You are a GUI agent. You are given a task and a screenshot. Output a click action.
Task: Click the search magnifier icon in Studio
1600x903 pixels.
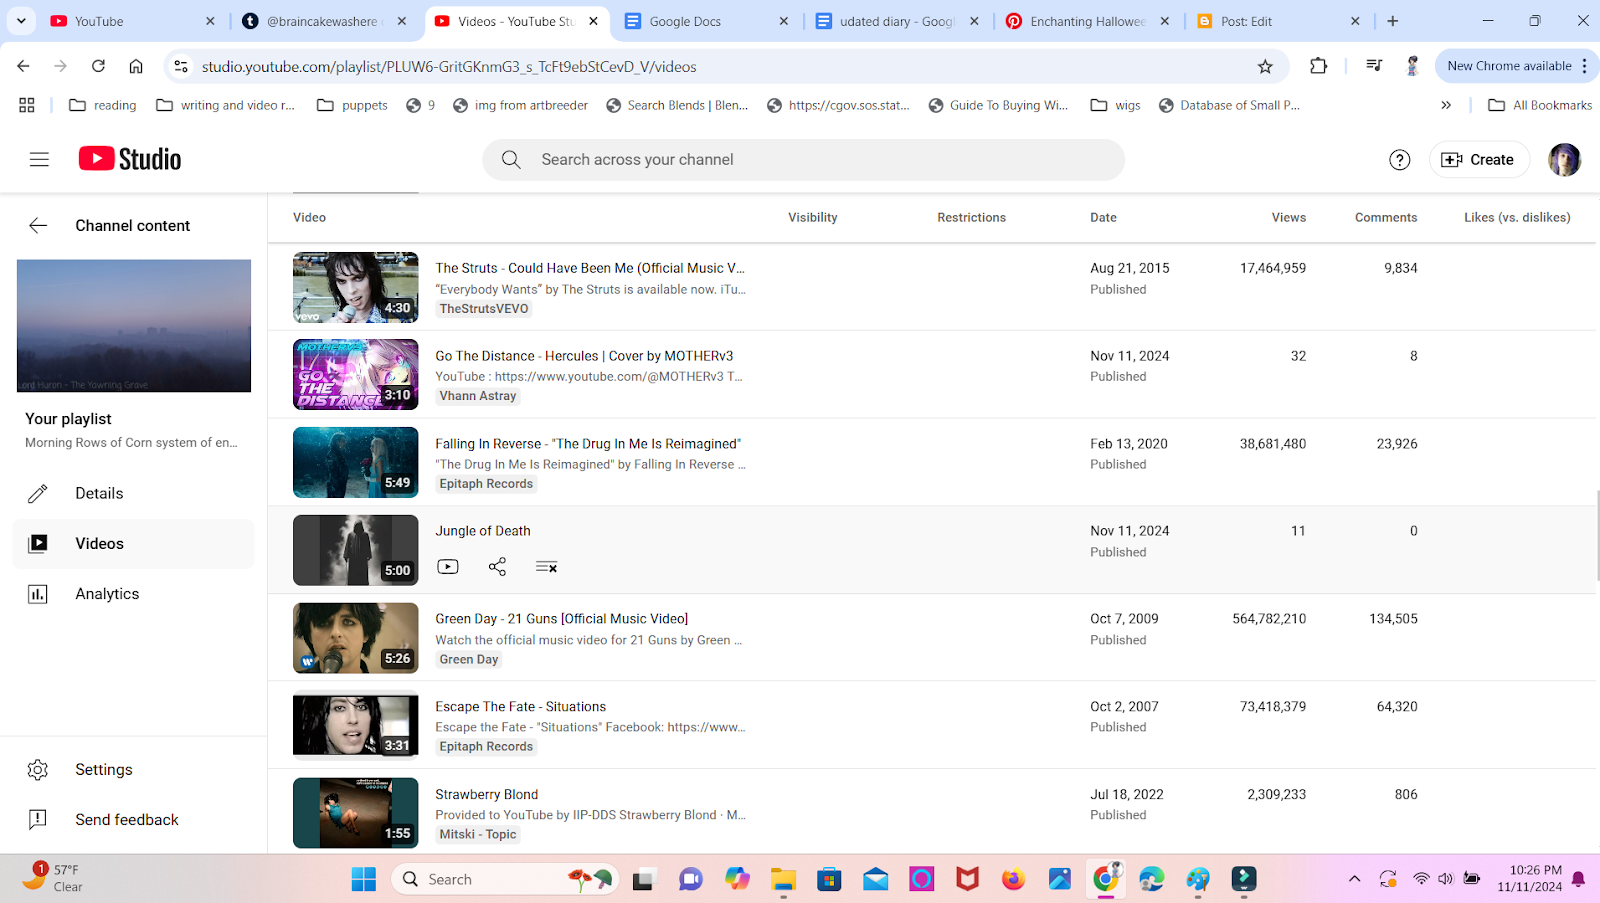(511, 160)
